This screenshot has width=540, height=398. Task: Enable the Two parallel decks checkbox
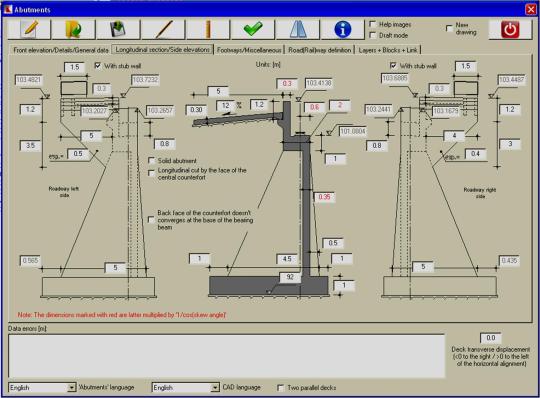[280, 388]
